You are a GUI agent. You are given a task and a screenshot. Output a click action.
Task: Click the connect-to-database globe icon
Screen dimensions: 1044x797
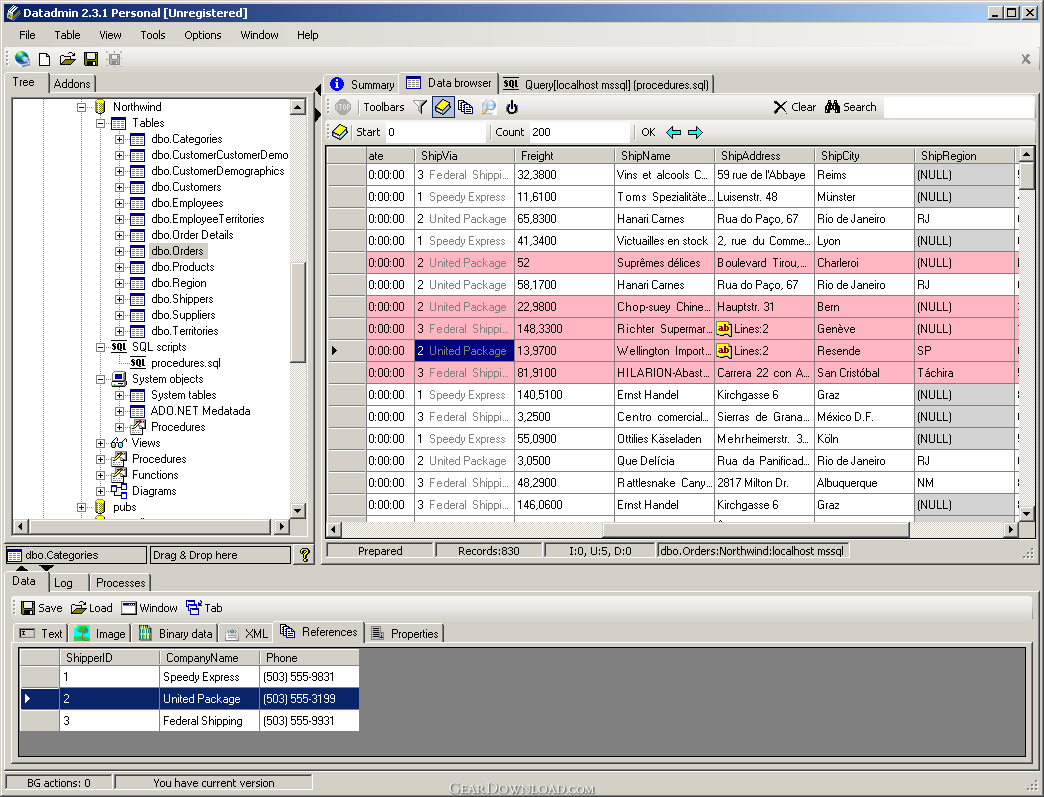[22, 59]
